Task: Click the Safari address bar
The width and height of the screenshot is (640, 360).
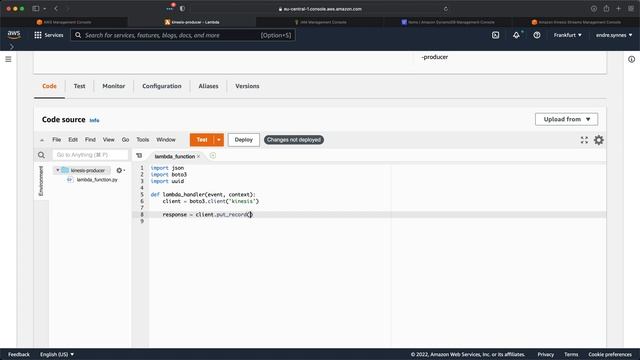Action: coord(320,9)
